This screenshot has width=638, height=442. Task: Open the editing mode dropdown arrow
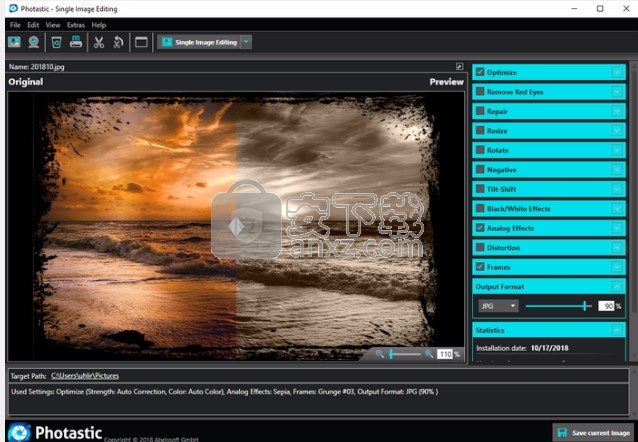click(x=246, y=42)
